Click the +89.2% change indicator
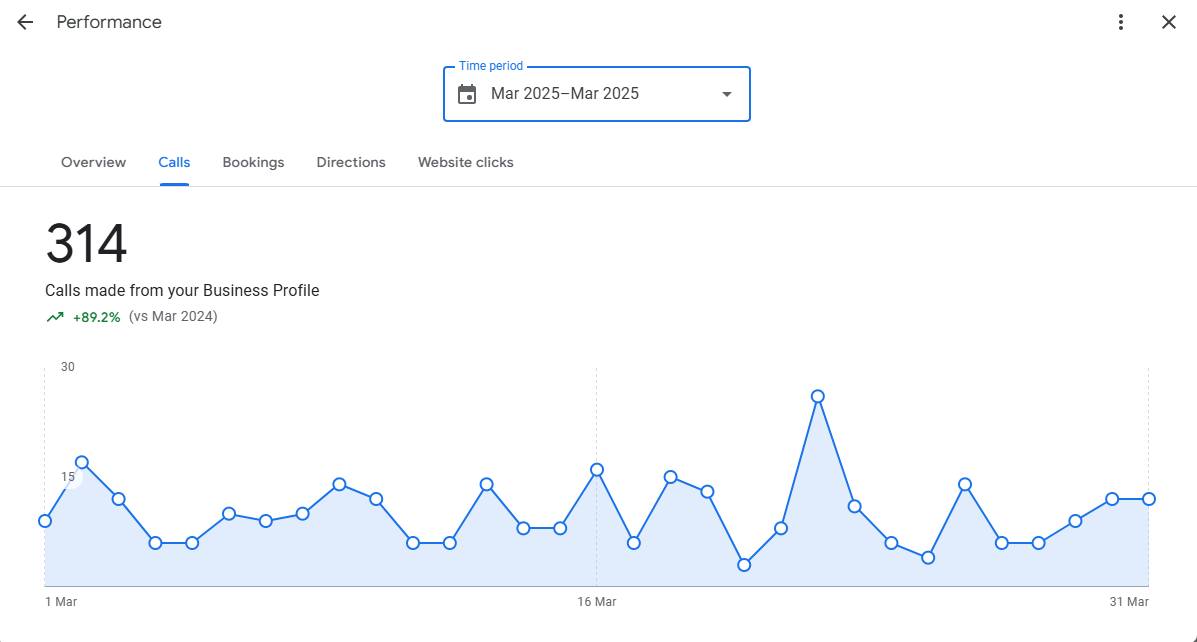The height and width of the screenshot is (642, 1197). tap(96, 317)
